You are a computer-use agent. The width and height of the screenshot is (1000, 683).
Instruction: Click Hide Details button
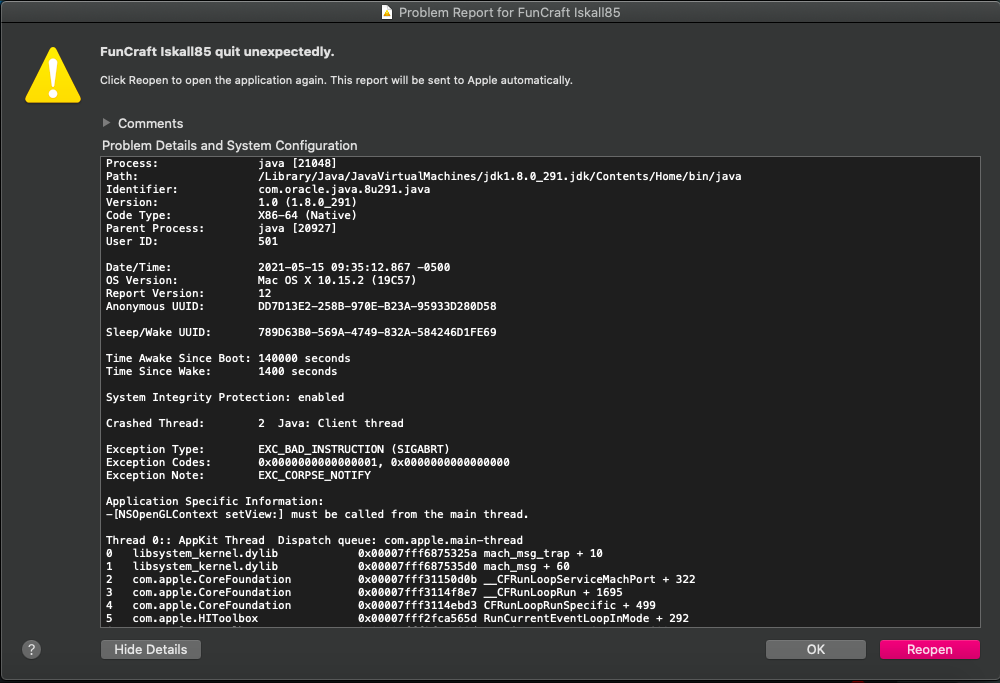(151, 649)
